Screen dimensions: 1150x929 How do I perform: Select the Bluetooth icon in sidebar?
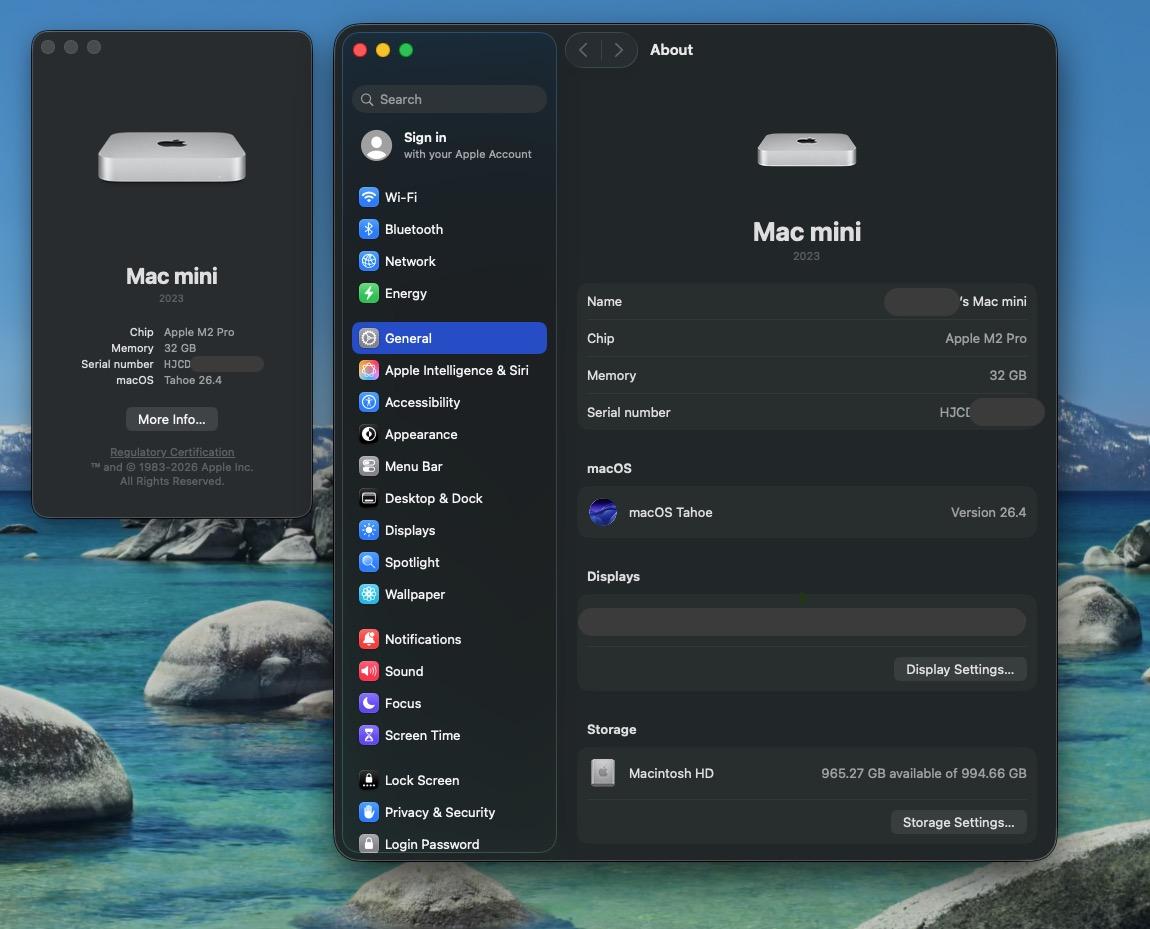tap(369, 229)
